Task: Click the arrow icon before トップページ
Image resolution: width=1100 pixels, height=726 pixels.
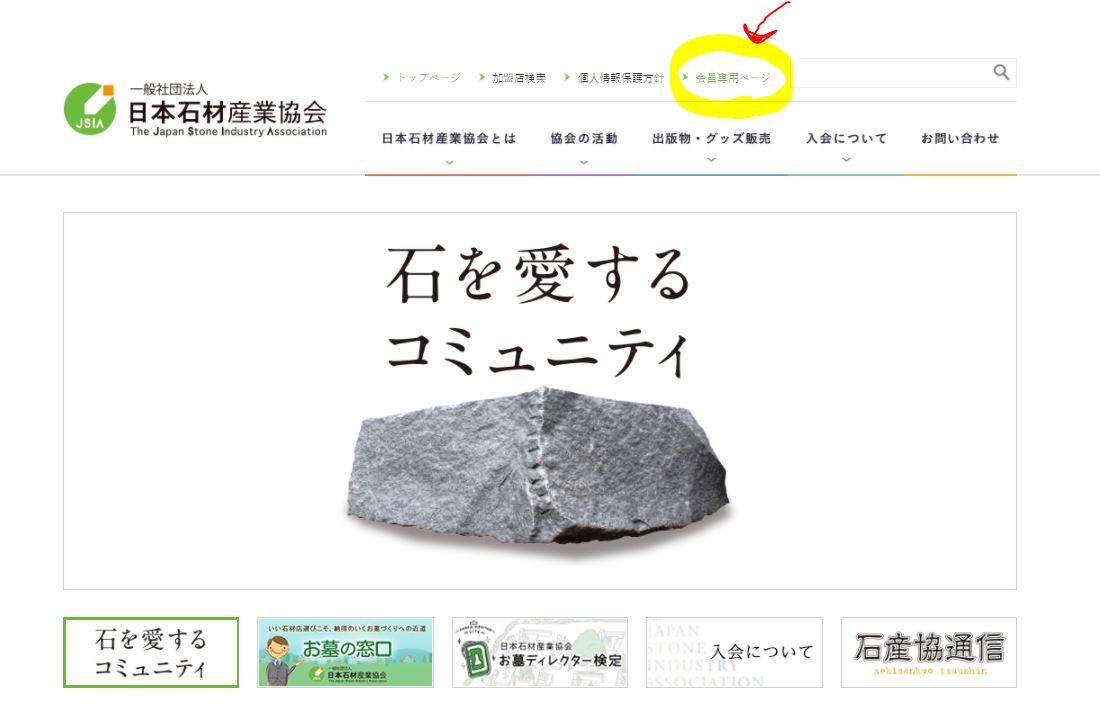Action: pyautogui.click(x=386, y=77)
